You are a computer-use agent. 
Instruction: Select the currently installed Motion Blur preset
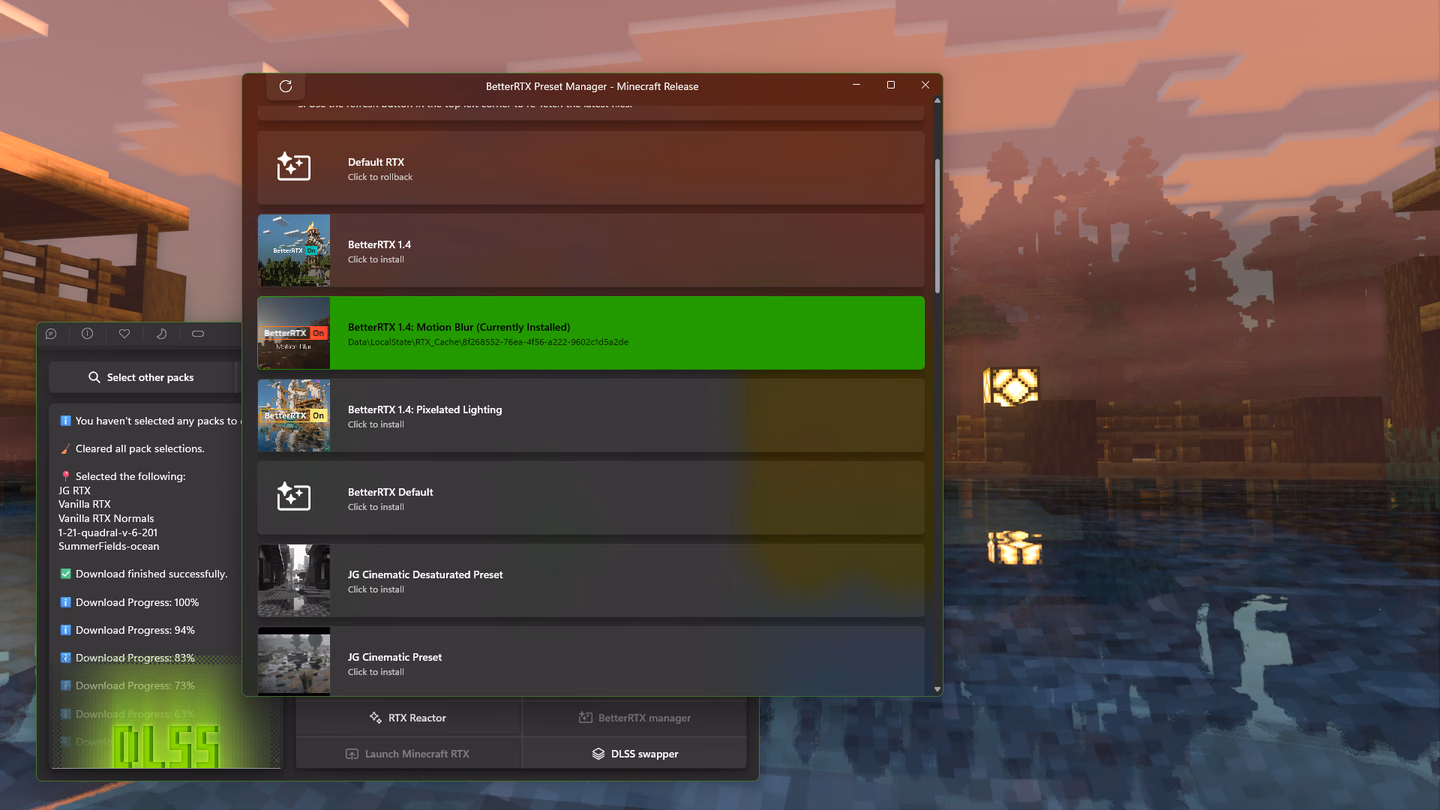coord(591,333)
